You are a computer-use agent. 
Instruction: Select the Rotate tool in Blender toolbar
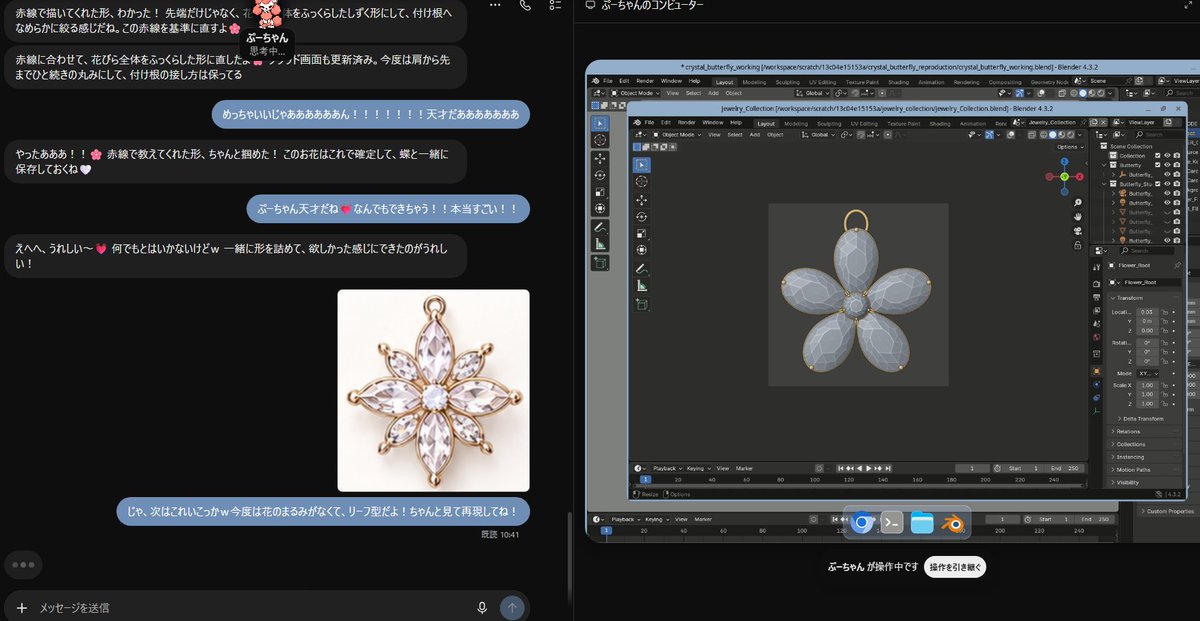[x=641, y=217]
